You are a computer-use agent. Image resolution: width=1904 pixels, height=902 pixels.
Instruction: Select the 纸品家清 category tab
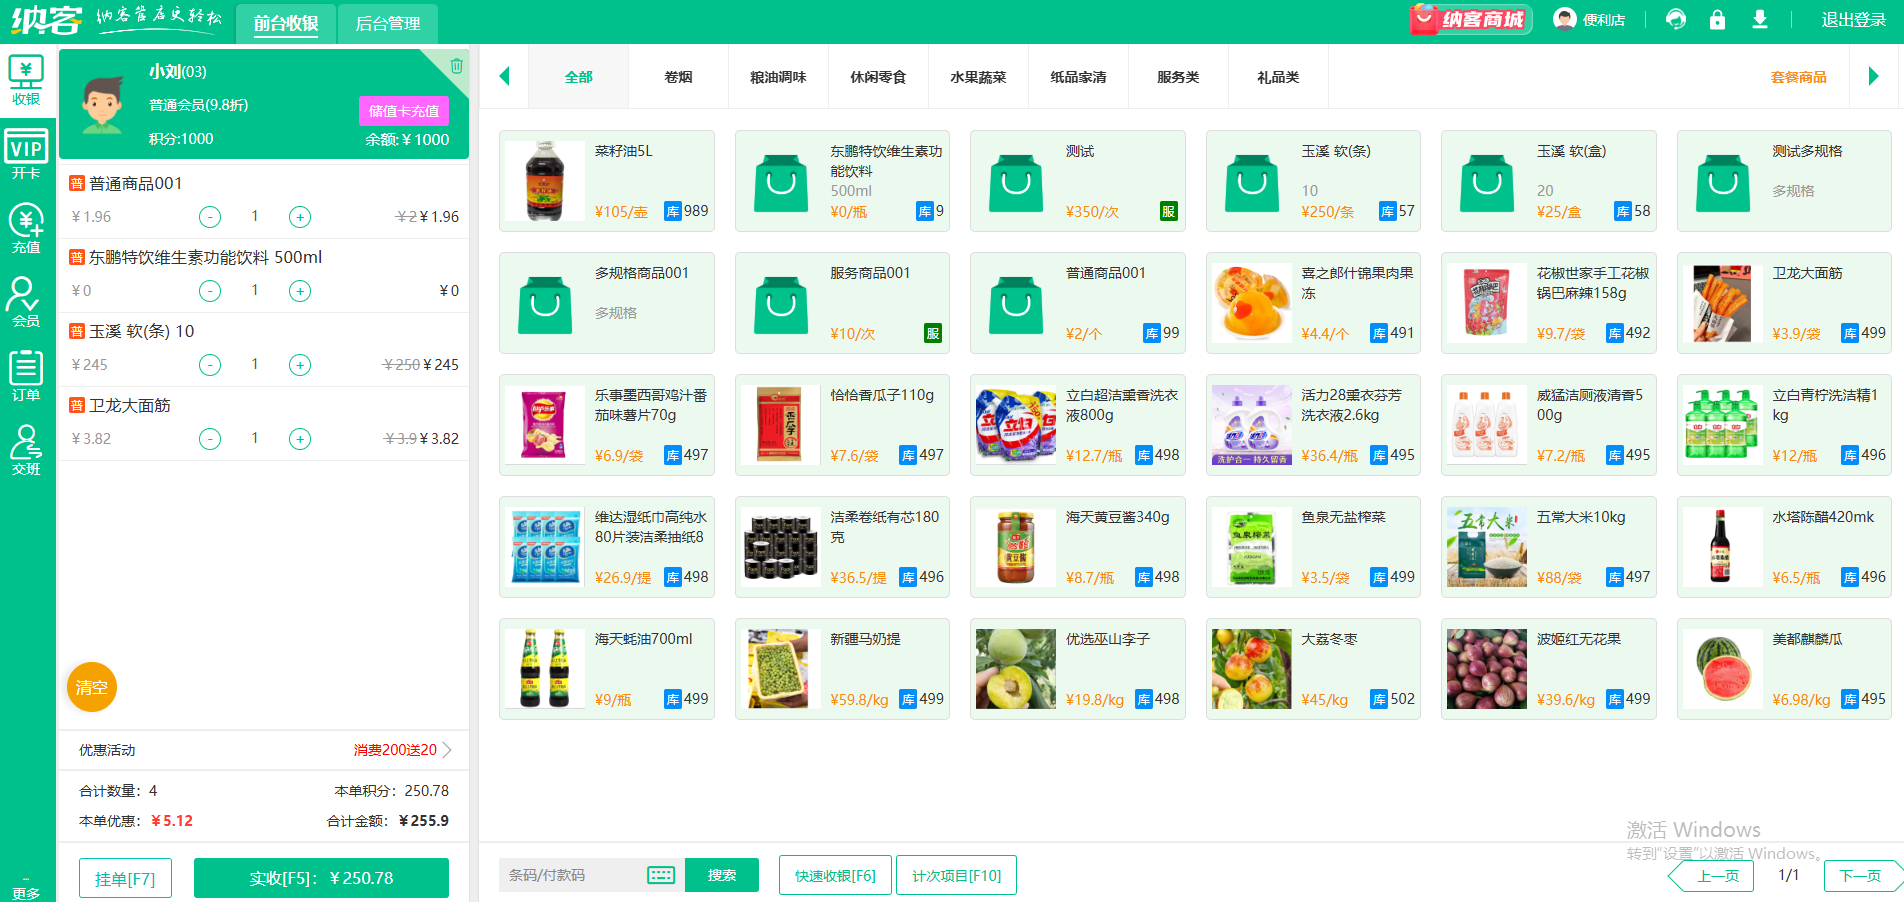click(x=1078, y=77)
